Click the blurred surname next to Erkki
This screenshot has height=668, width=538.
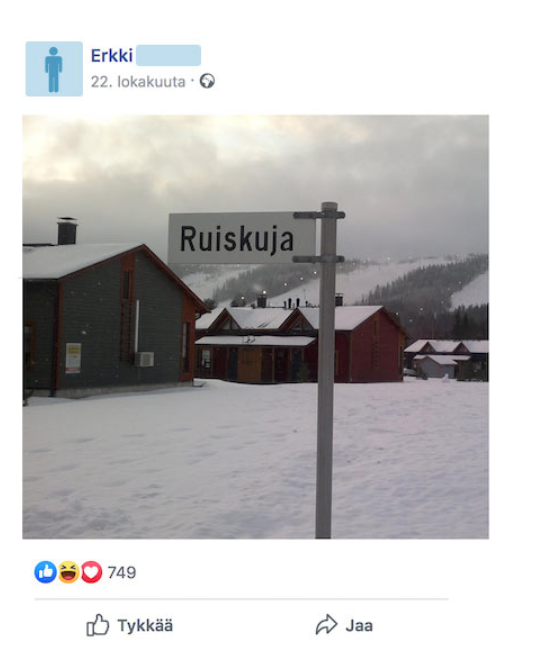[x=169, y=55]
